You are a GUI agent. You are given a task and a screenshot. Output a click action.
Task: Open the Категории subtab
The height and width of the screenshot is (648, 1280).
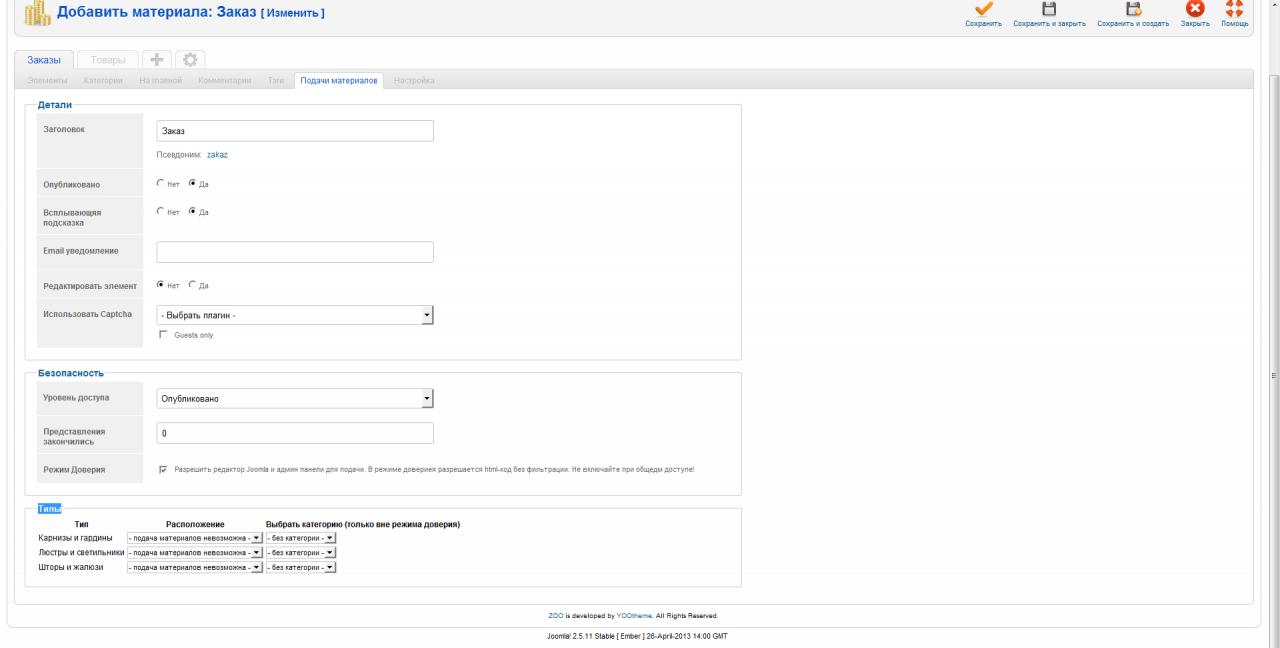tap(103, 79)
